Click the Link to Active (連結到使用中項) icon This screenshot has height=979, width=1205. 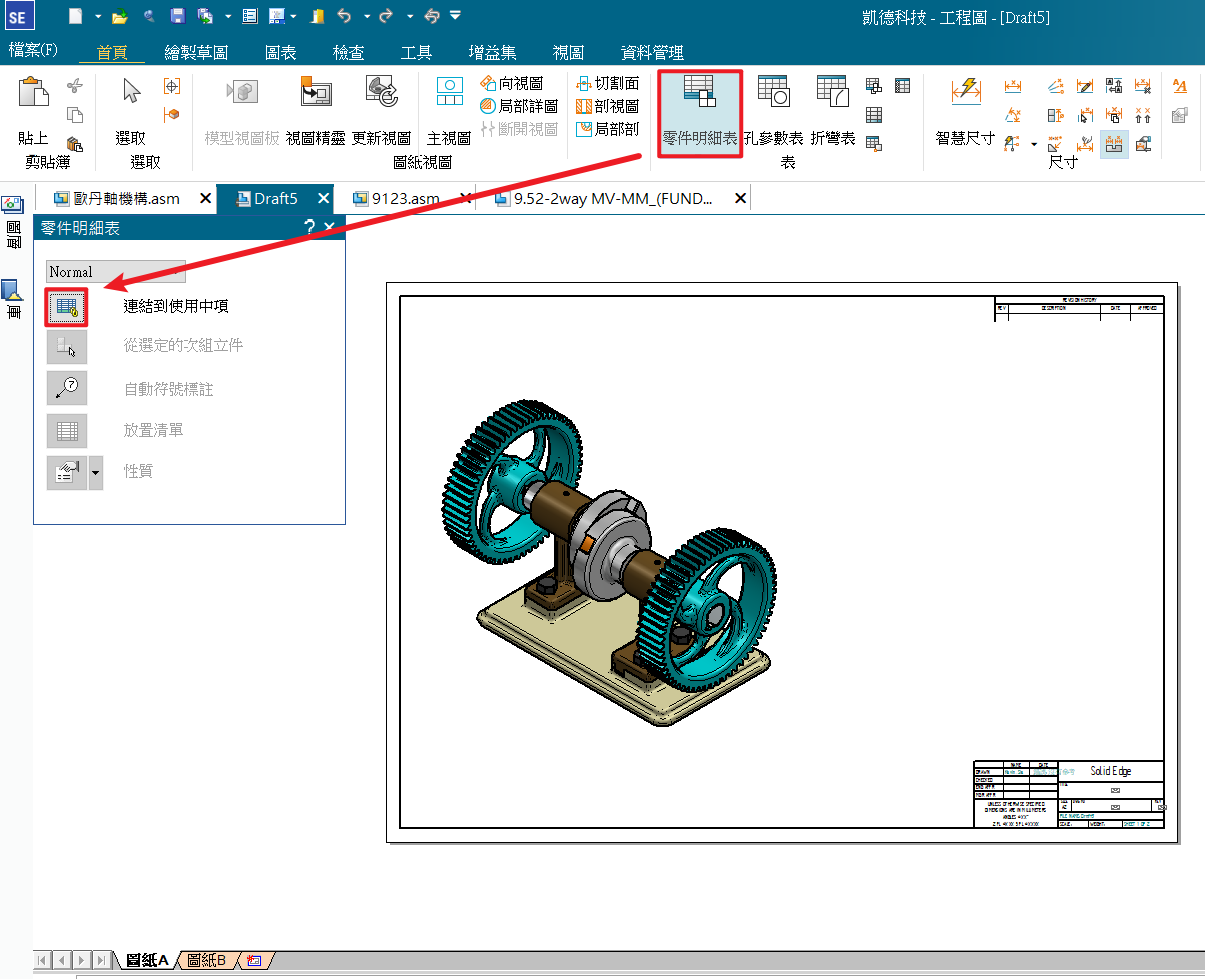pyautogui.click(x=66, y=307)
